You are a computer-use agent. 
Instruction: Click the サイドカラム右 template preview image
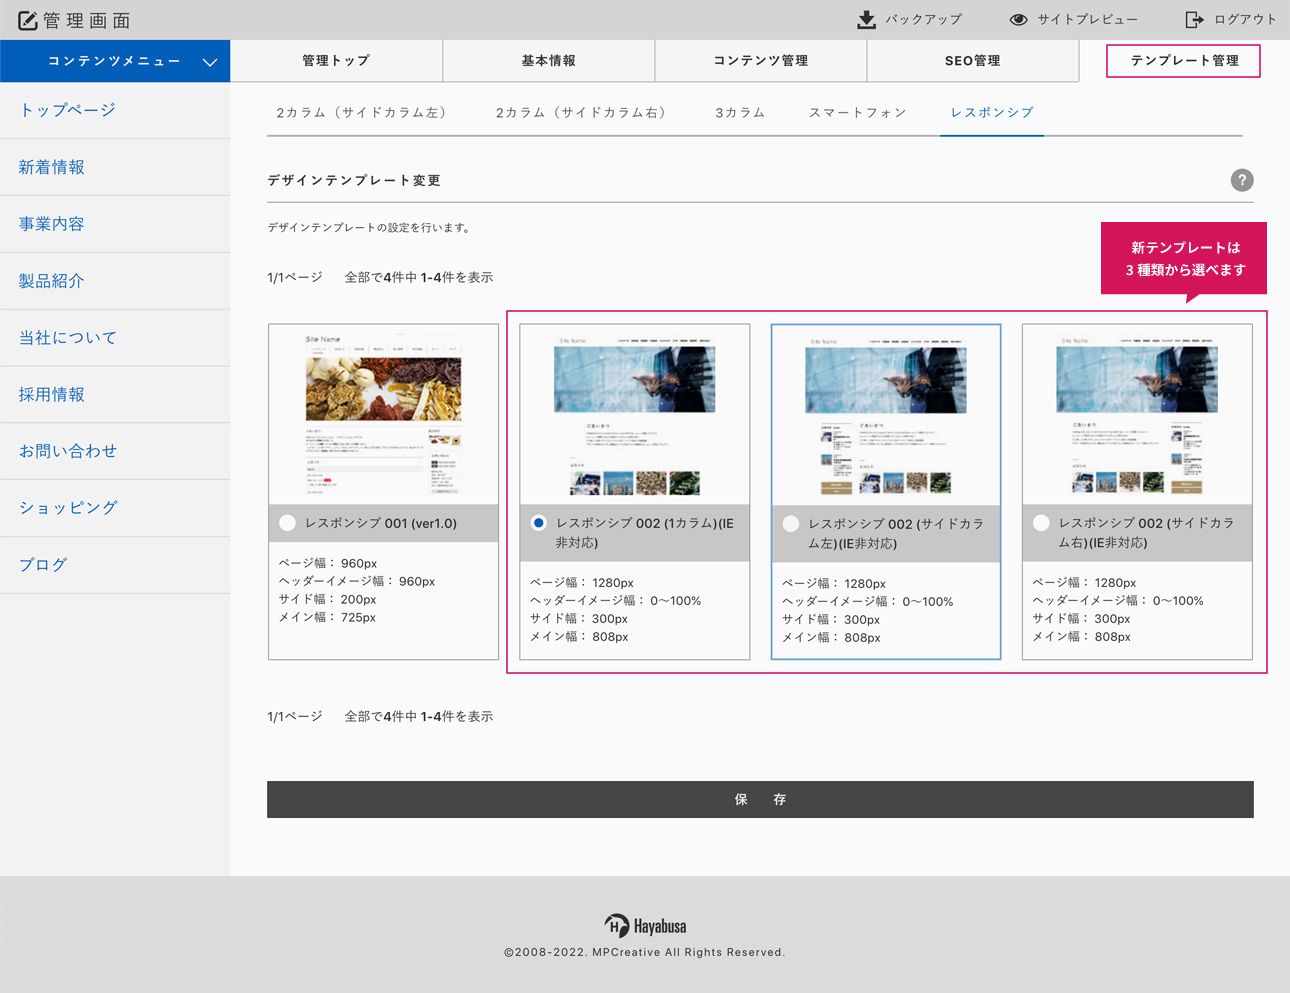point(1137,415)
